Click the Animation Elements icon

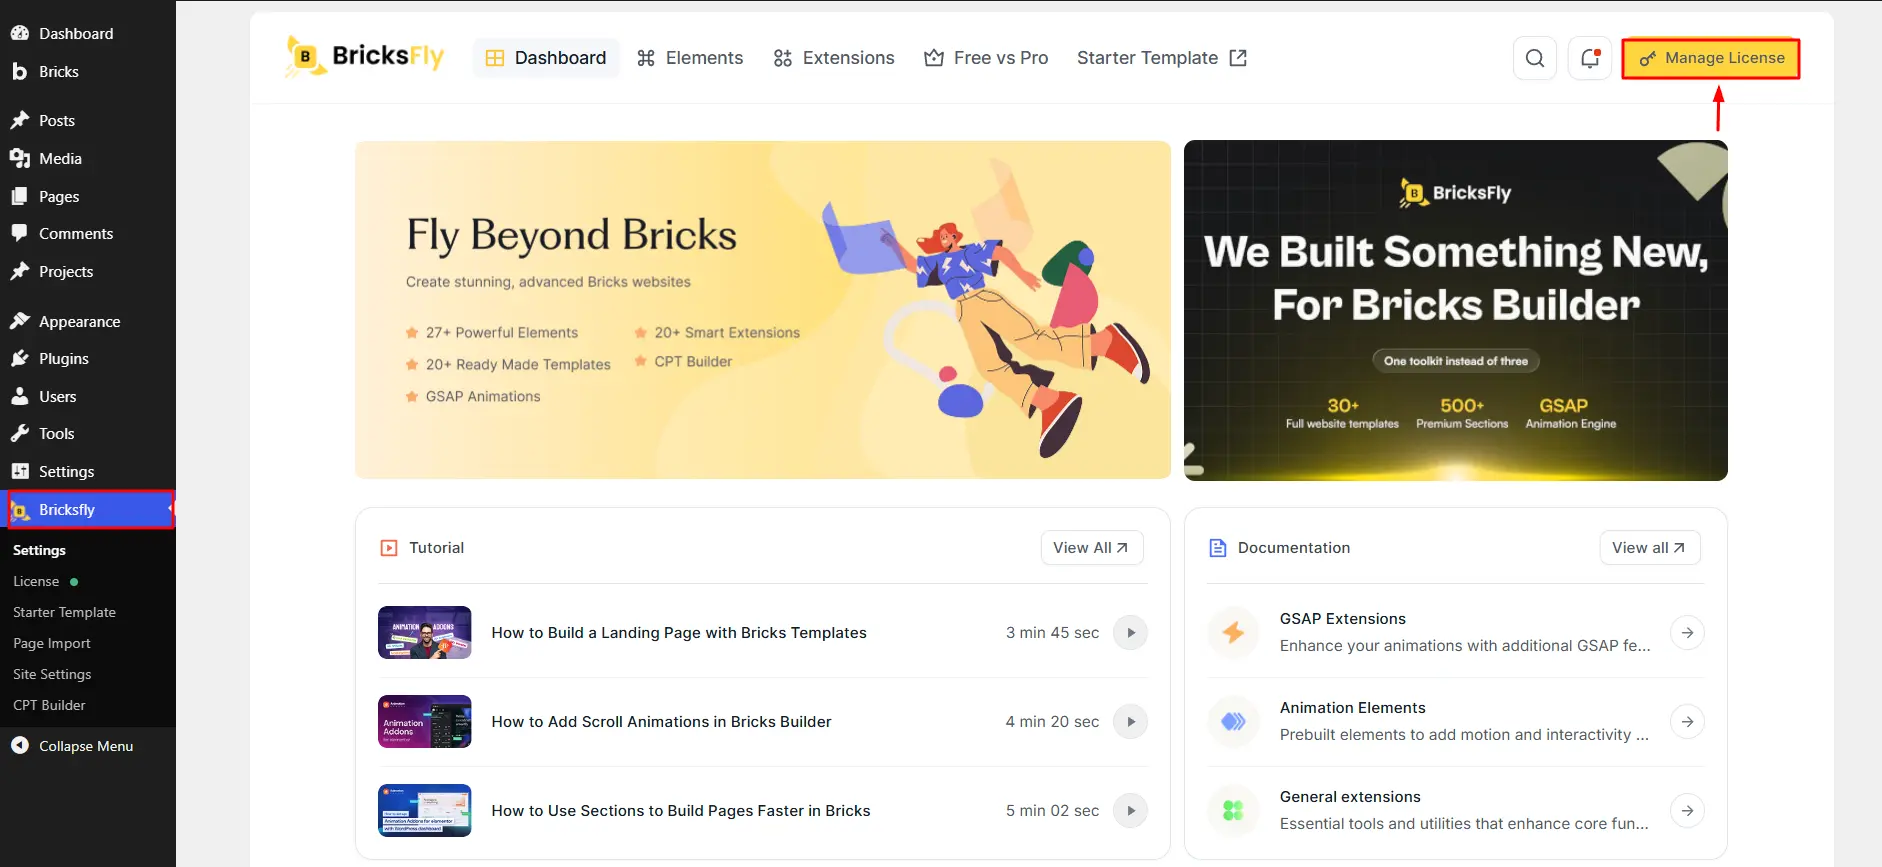[x=1233, y=722]
